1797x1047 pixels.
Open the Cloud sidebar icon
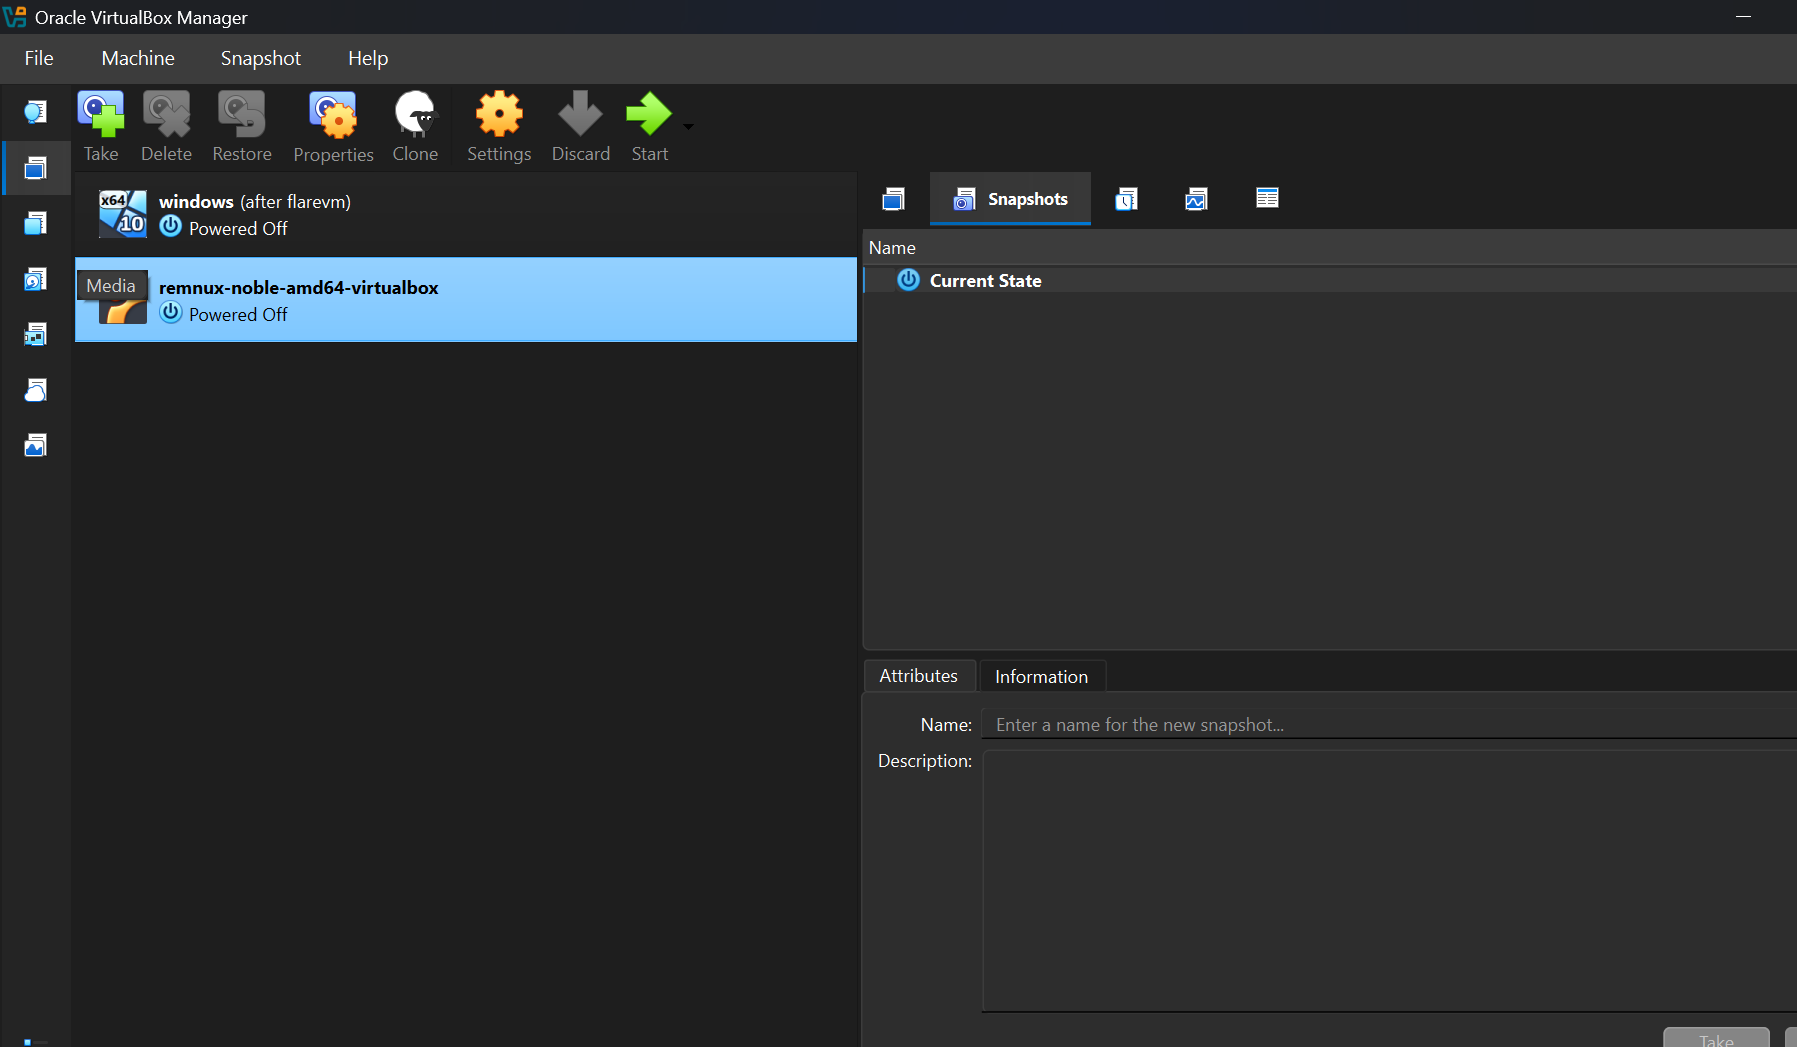35,390
